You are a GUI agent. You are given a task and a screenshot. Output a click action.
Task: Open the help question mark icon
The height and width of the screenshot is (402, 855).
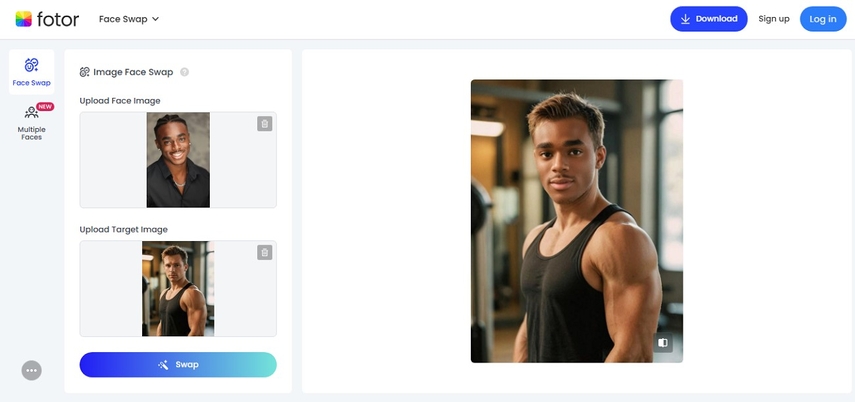[184, 72]
